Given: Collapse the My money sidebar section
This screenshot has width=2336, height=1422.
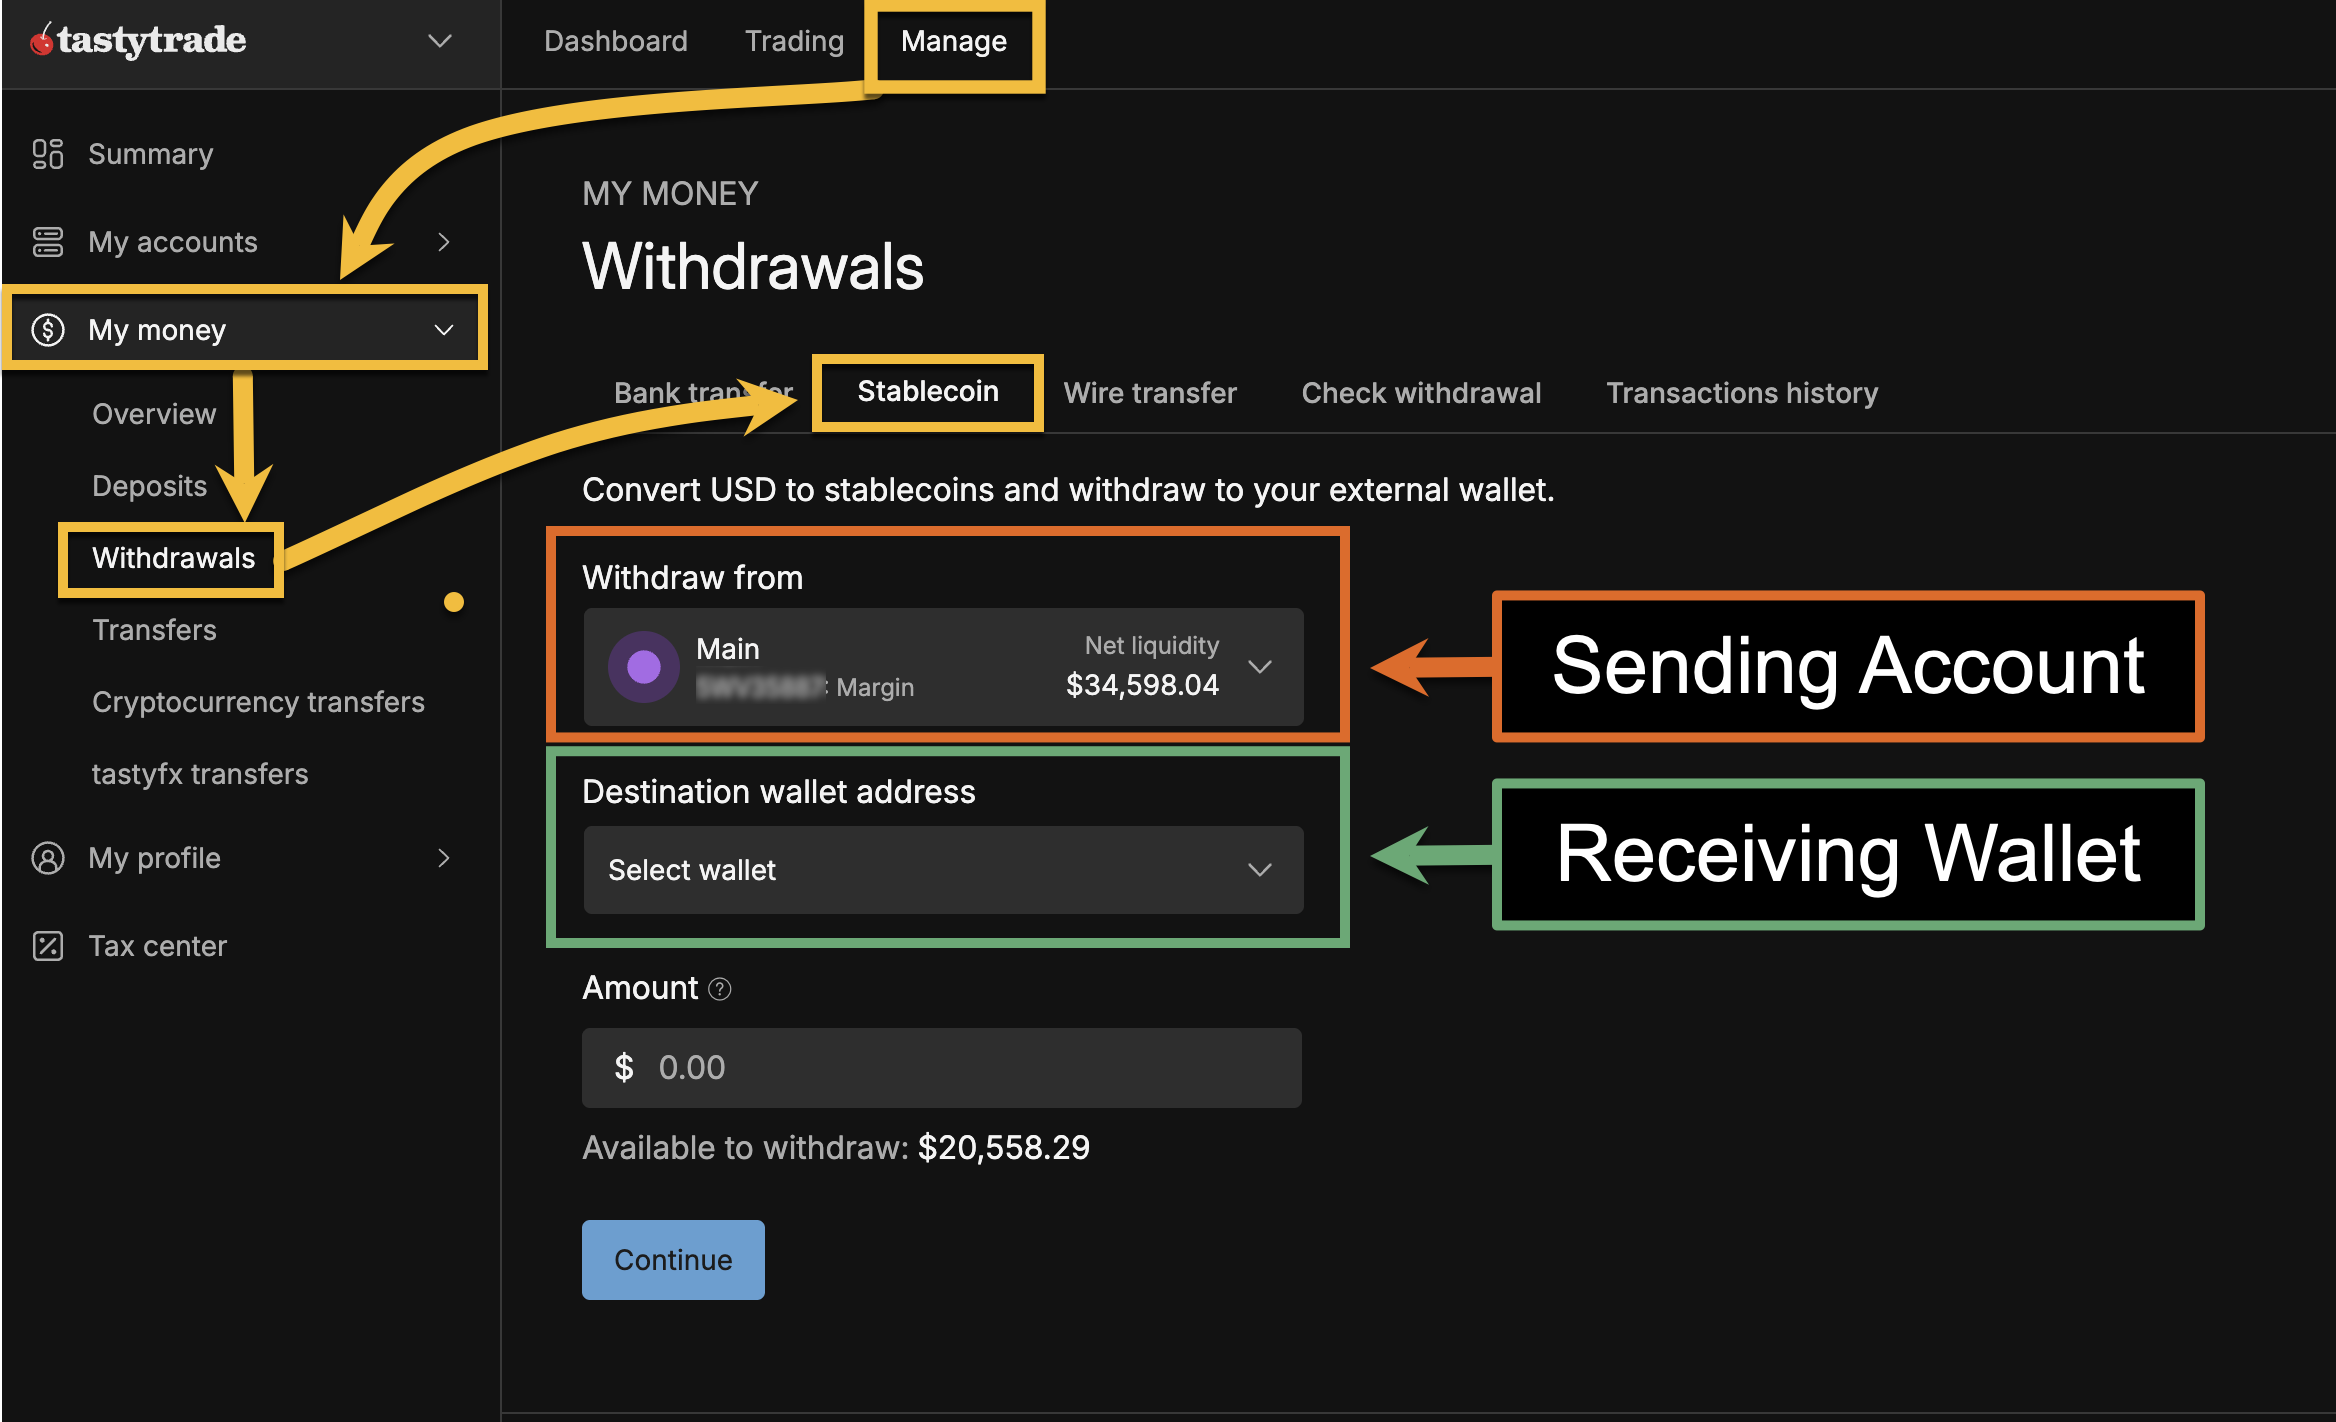Looking at the screenshot, I should (x=443, y=329).
